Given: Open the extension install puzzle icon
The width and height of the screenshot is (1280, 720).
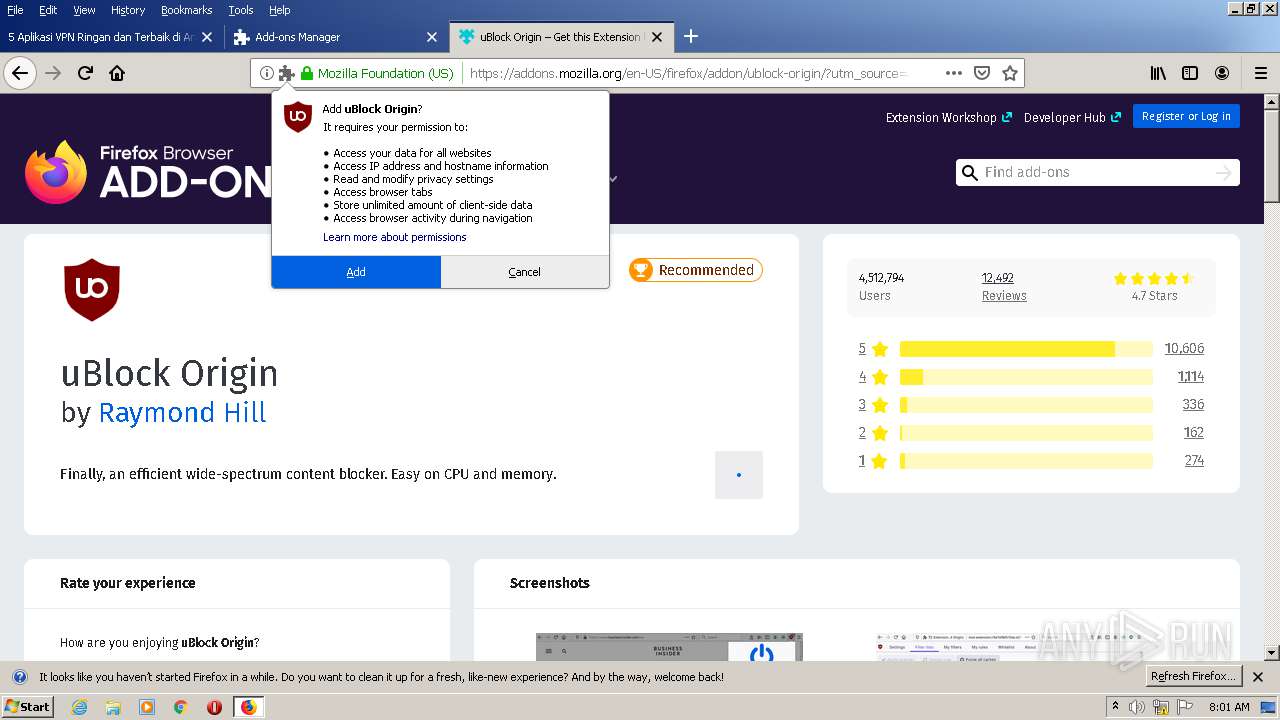Looking at the screenshot, I should pyautogui.click(x=287, y=73).
